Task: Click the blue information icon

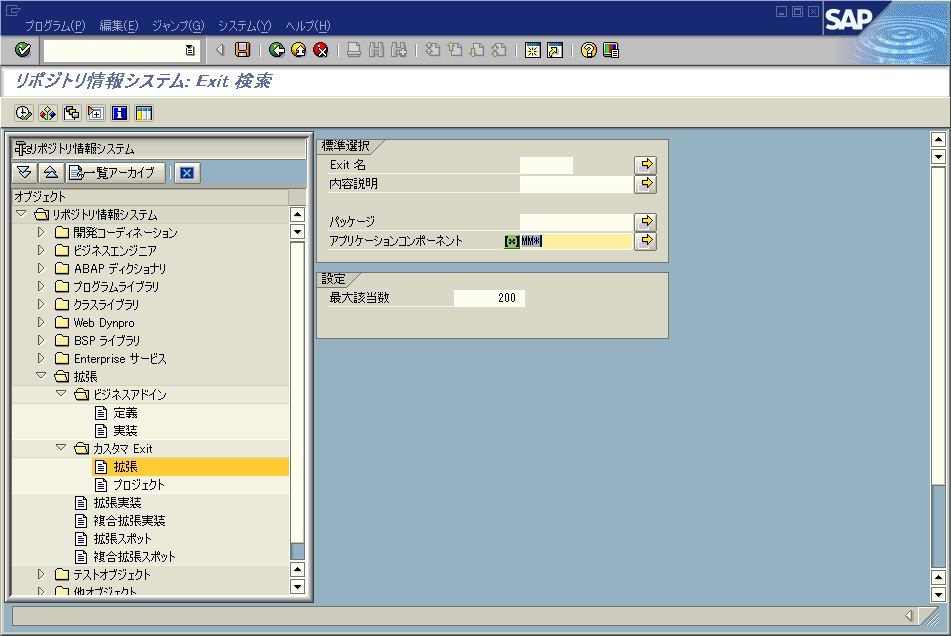Action: coord(120,113)
